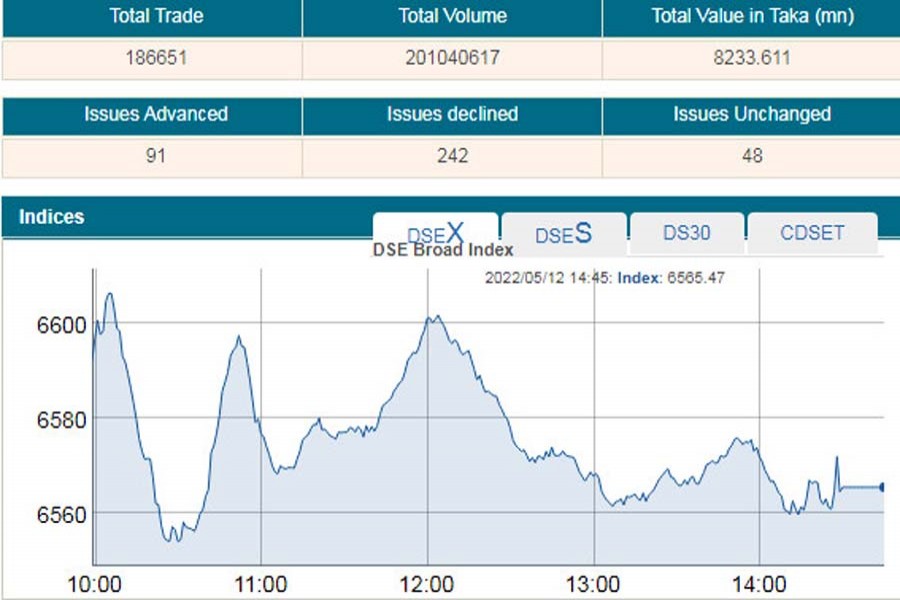900x600 pixels.
Task: Click the Issues declined header
Action: pos(452,114)
